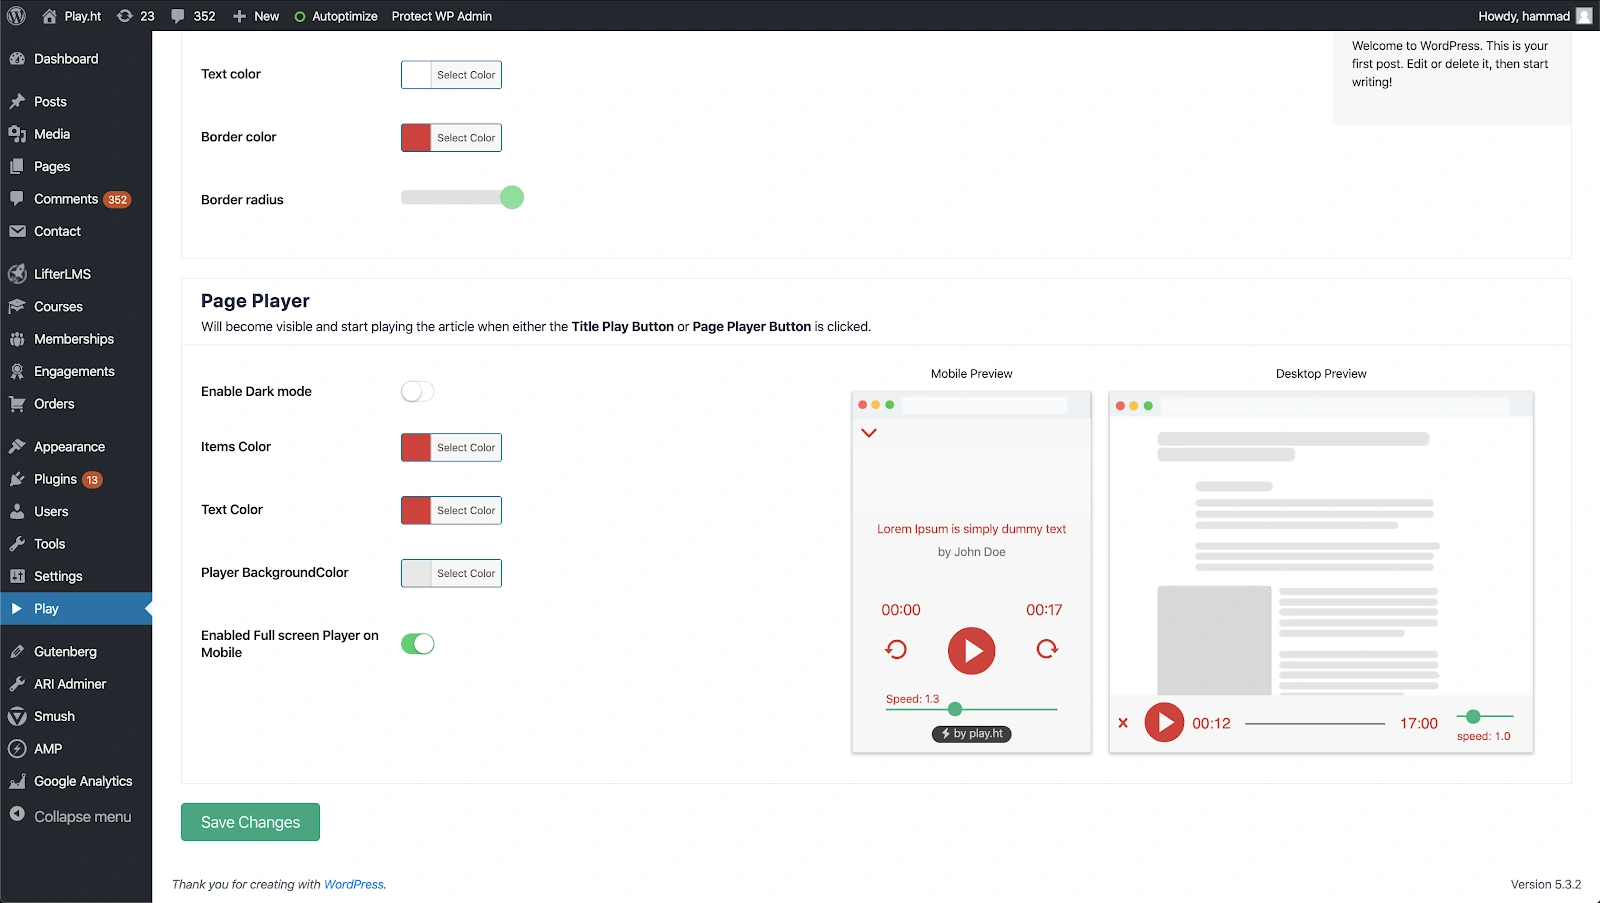Click the Plugins count badge 13
Screen dimensions: 1600x903
pyautogui.click(x=92, y=480)
